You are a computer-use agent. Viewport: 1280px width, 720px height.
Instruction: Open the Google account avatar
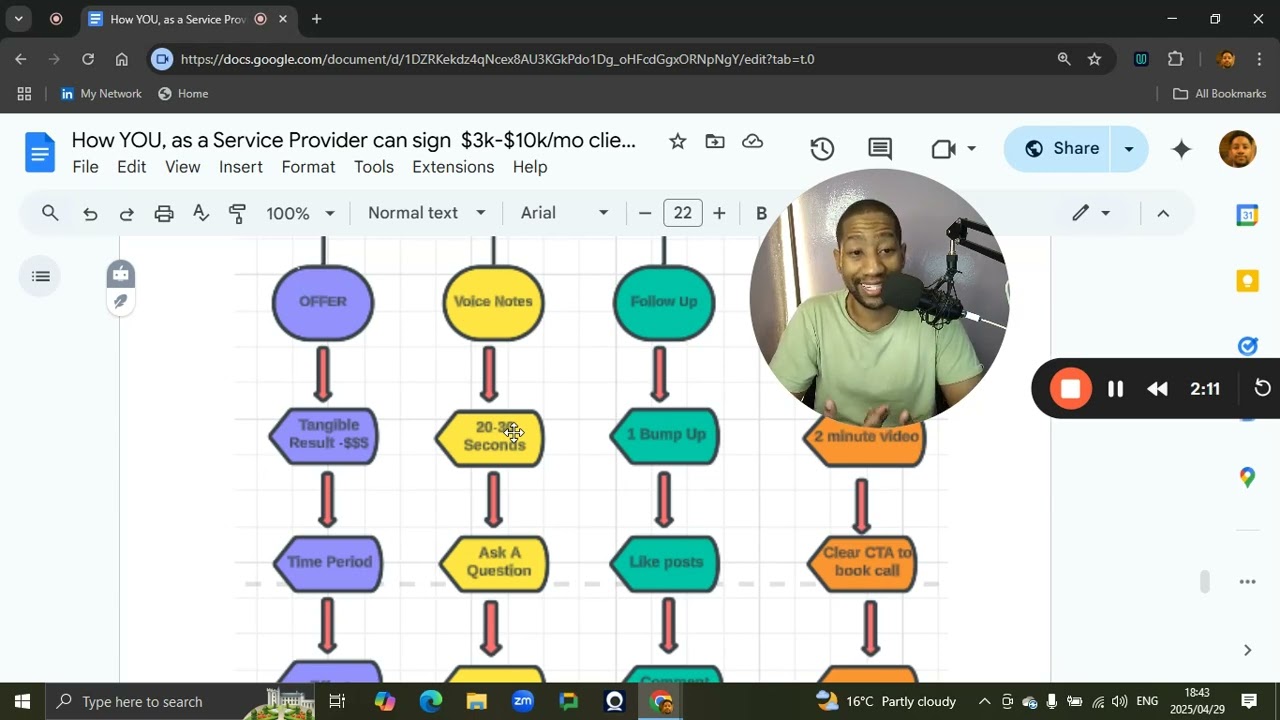(x=1238, y=149)
